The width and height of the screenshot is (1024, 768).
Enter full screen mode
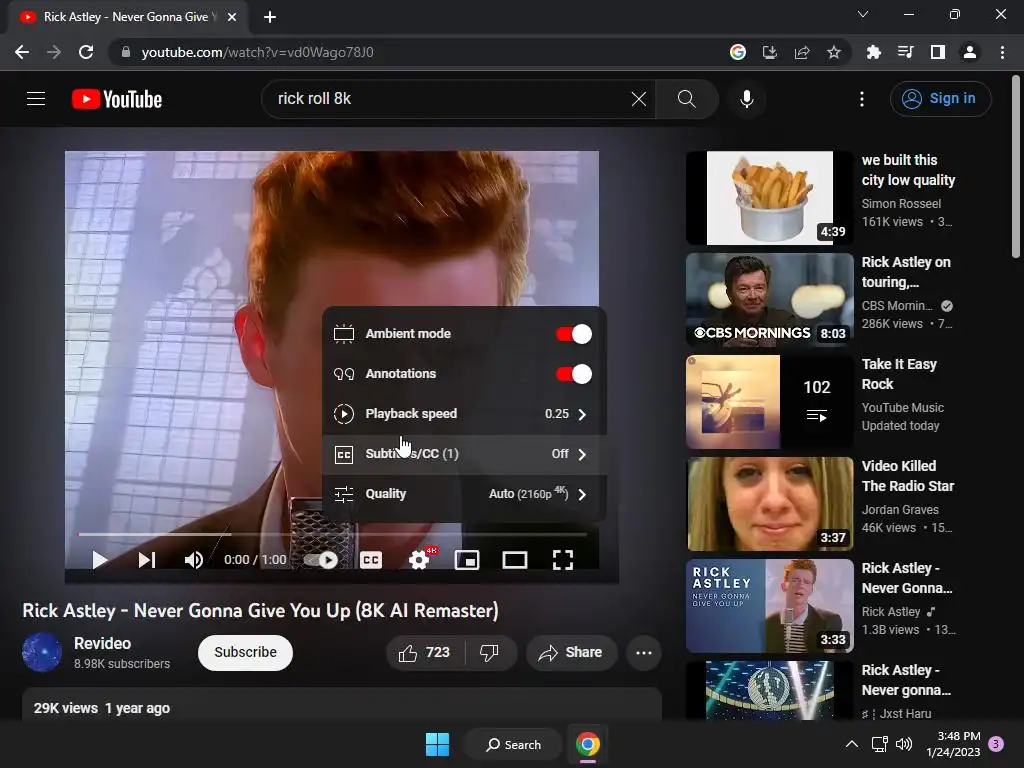coord(563,560)
